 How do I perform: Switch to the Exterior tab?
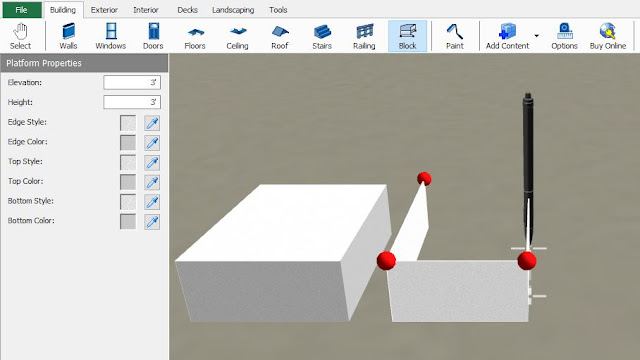104,10
